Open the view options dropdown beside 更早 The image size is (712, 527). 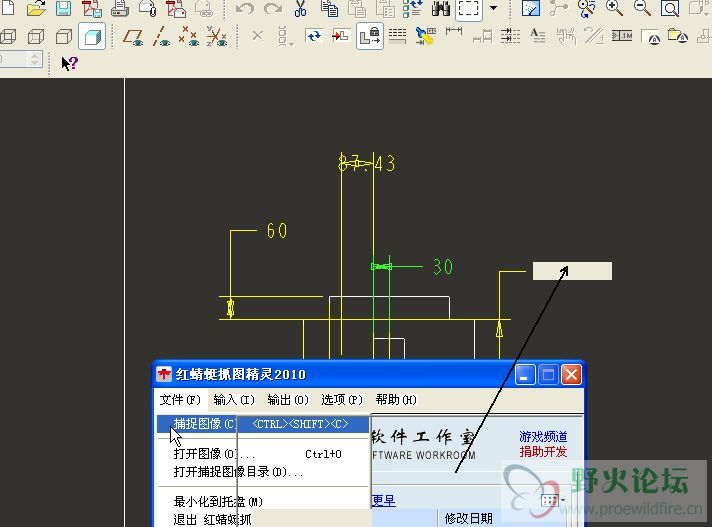coord(553,500)
